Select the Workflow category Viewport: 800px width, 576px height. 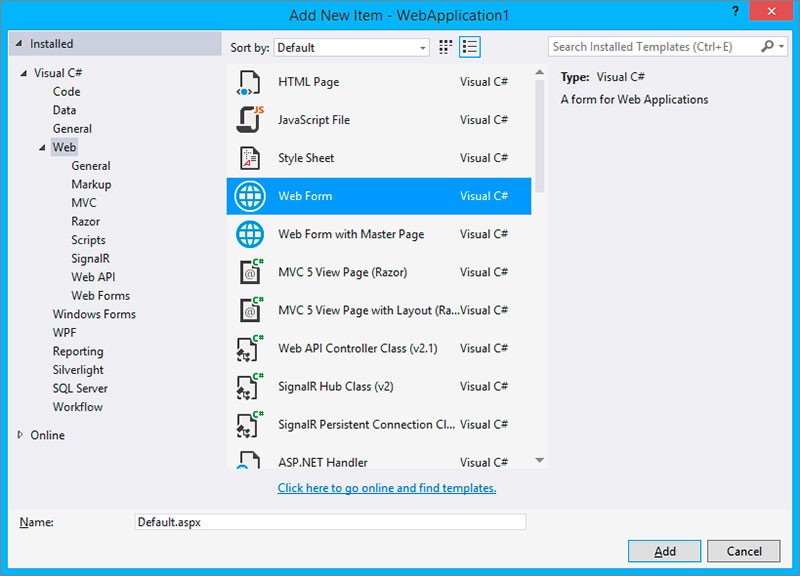pos(78,407)
